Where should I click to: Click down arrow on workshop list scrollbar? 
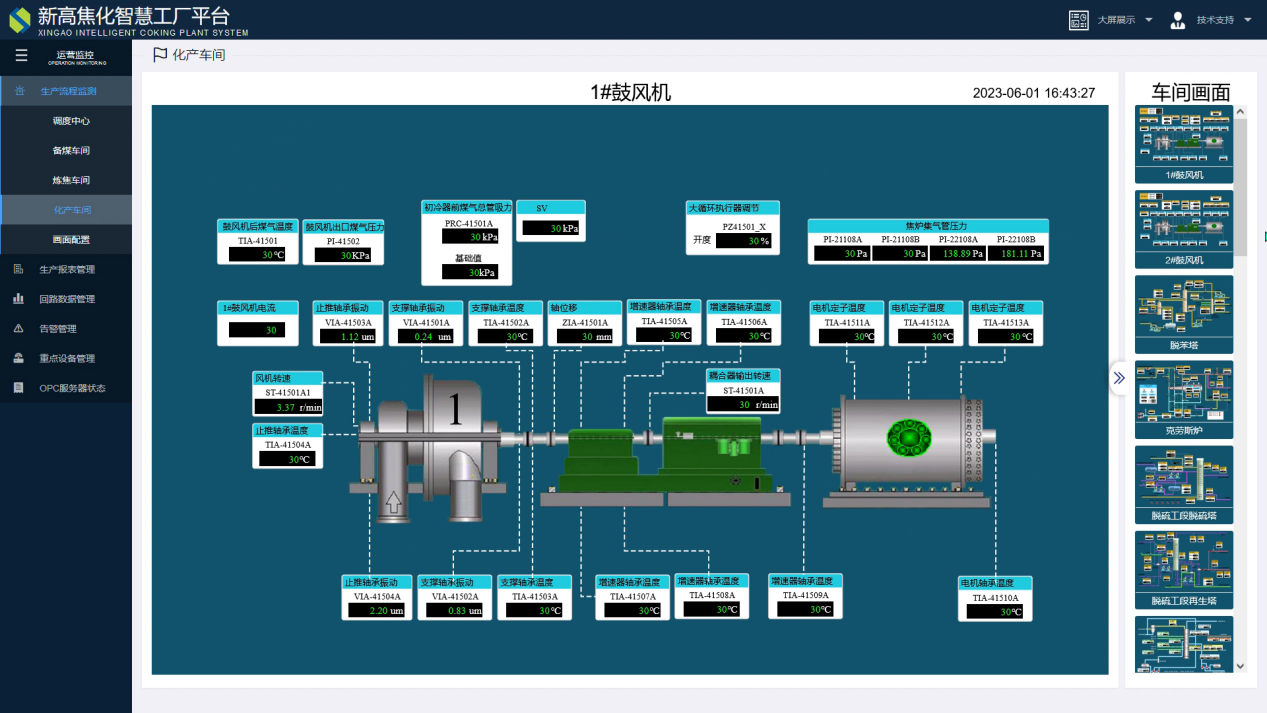tap(1240, 666)
